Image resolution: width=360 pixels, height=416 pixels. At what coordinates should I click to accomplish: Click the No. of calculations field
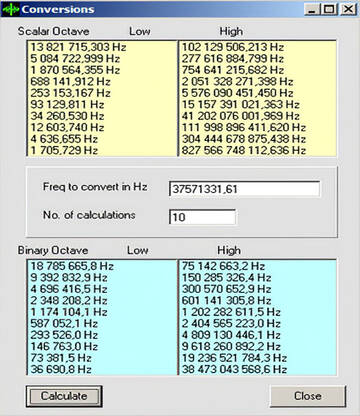point(202,217)
